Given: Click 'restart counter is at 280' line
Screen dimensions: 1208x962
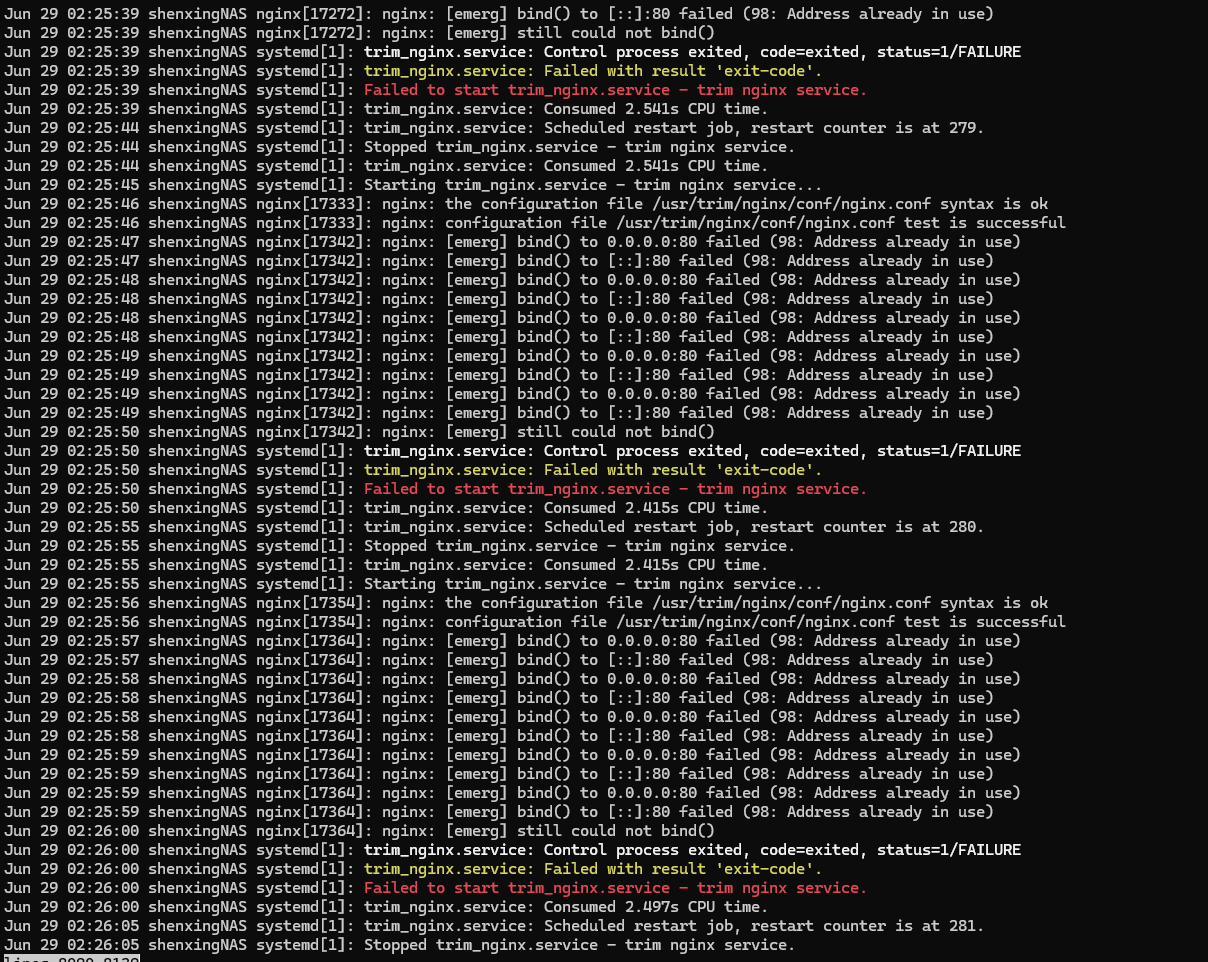Looking at the screenshot, I should click(x=495, y=527).
